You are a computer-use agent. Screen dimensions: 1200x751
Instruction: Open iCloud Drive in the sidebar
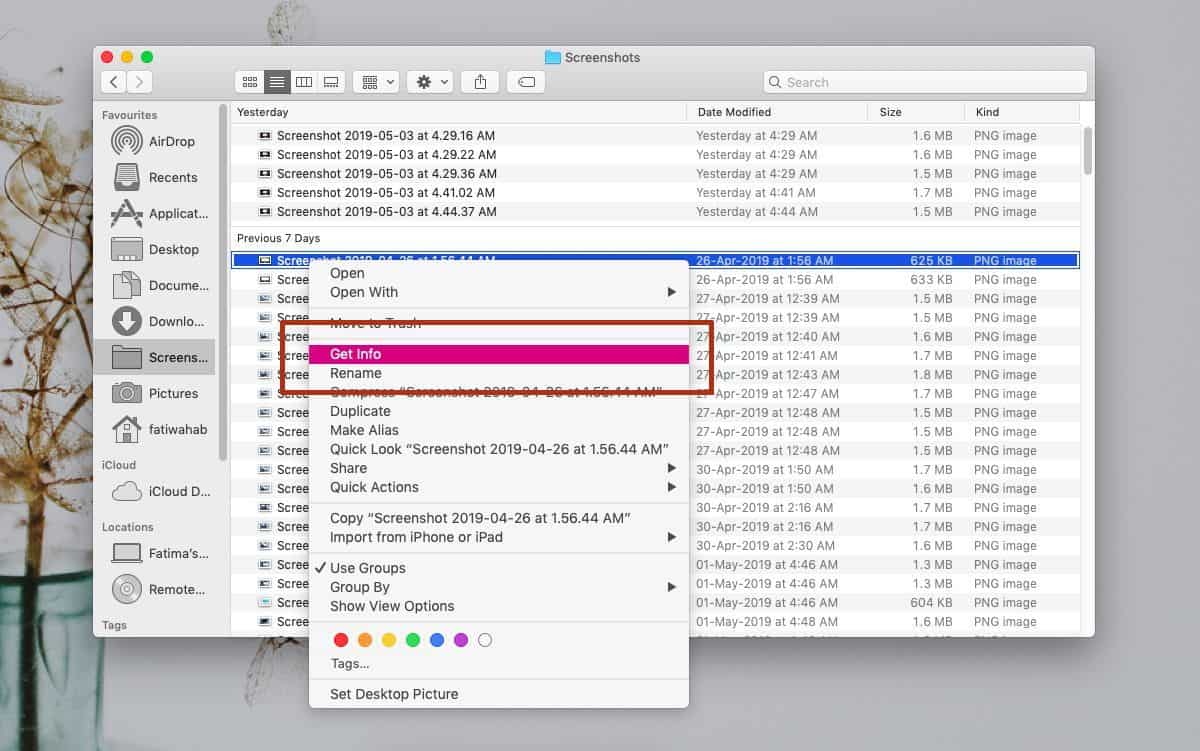(x=155, y=491)
